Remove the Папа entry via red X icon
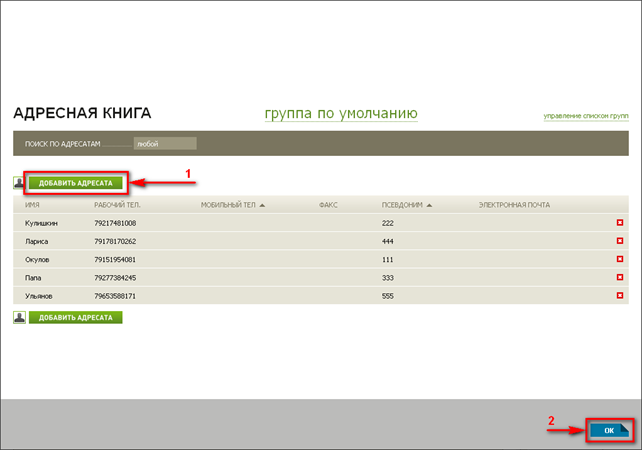 pyautogui.click(x=620, y=277)
